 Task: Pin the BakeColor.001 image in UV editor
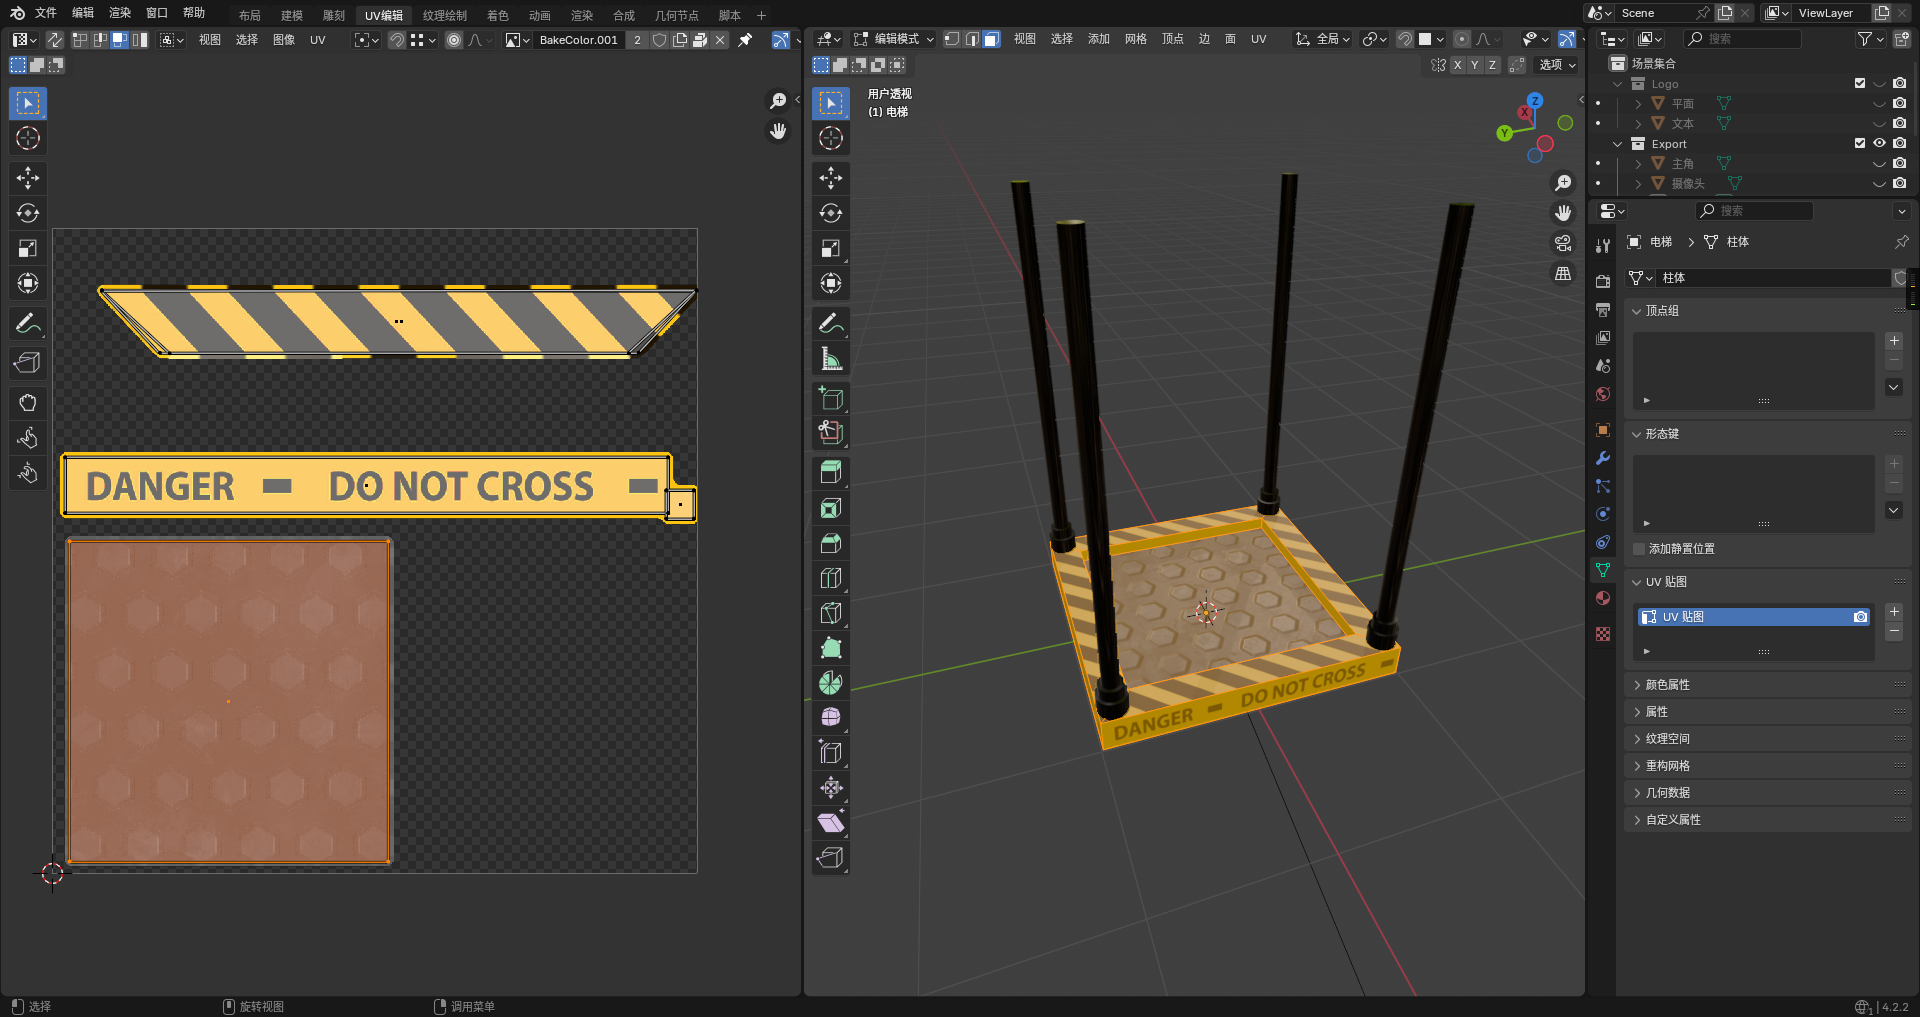pos(745,40)
